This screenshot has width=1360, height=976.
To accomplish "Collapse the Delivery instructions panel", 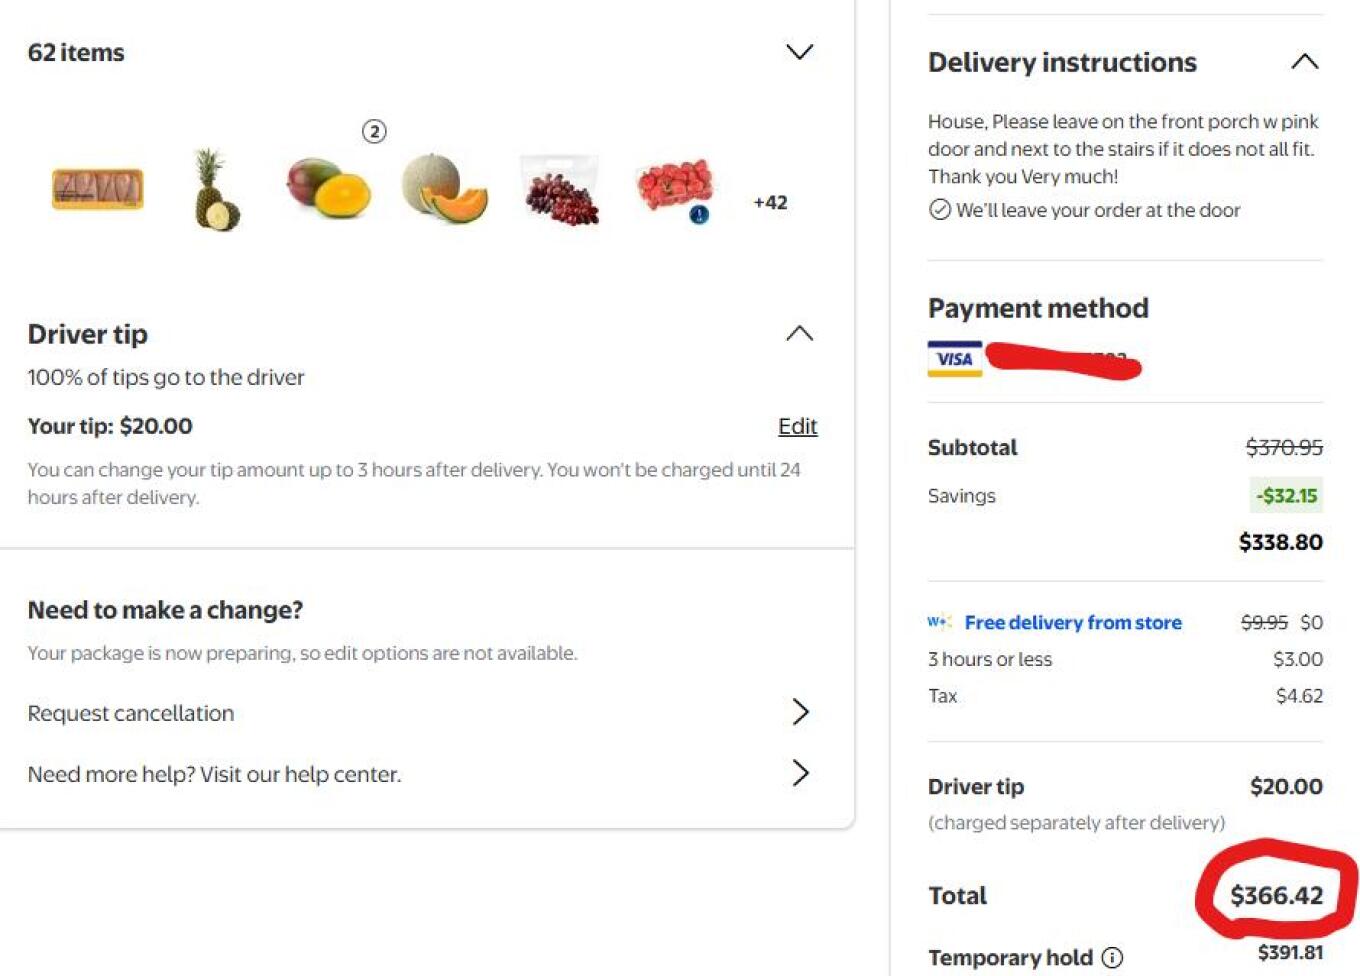I will pyautogui.click(x=1304, y=62).
